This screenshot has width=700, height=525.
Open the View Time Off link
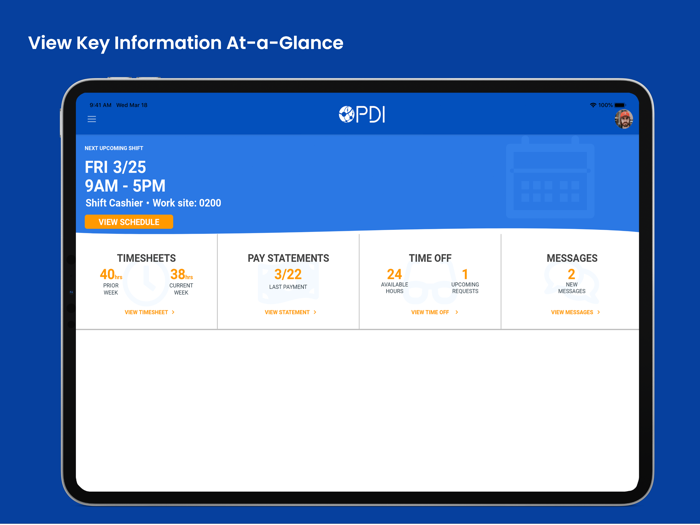click(434, 312)
